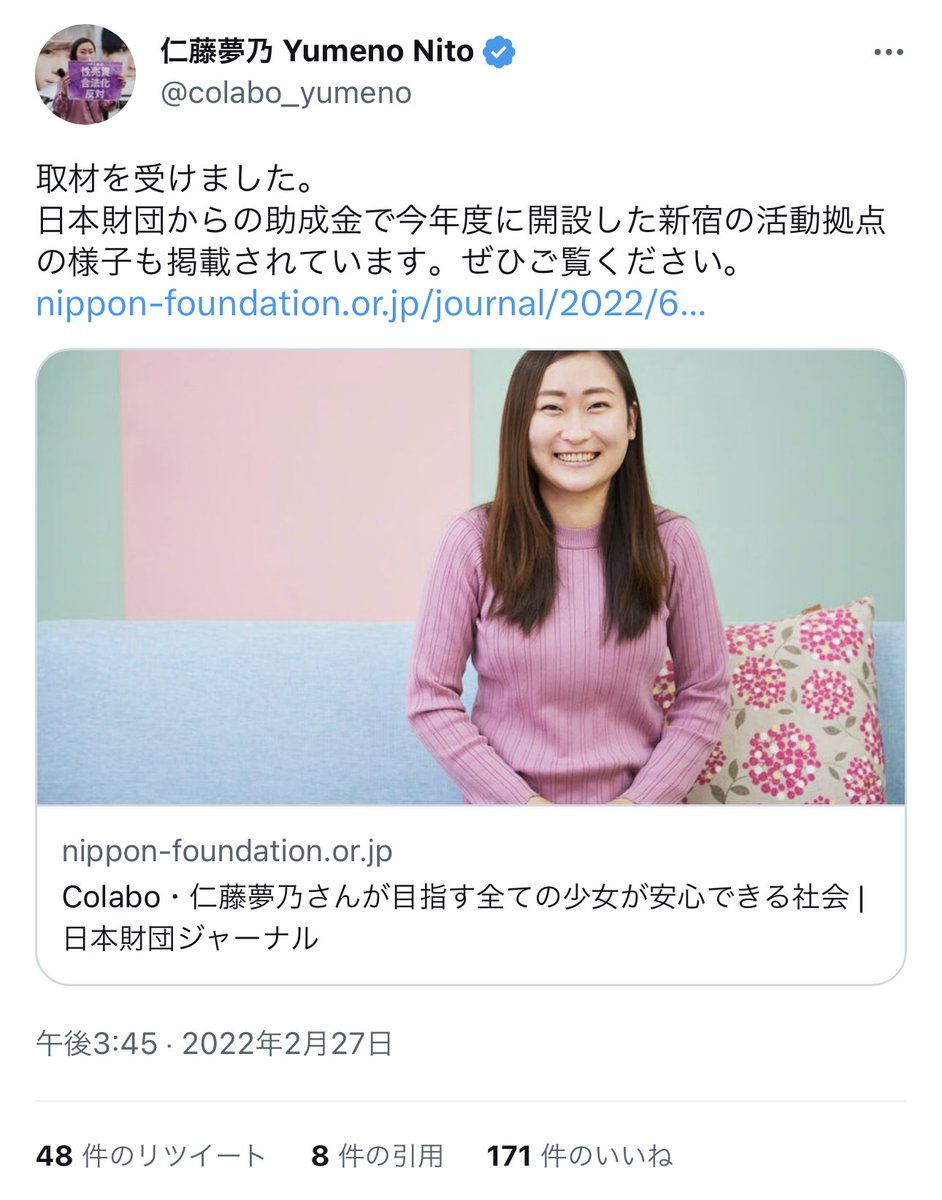Screen dimensions: 942x1200
Task: Click tweet text line mentioning 日本財団からの助成金
Action: 461,222
